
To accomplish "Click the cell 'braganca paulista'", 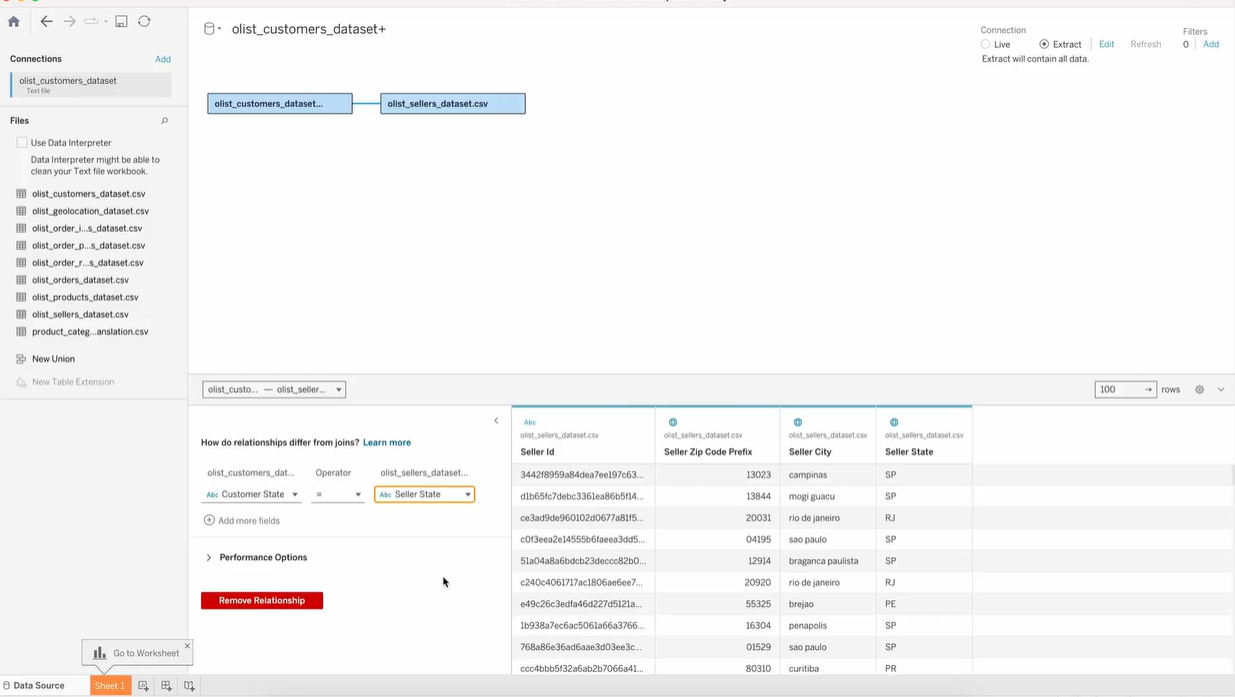I will 828,561.
